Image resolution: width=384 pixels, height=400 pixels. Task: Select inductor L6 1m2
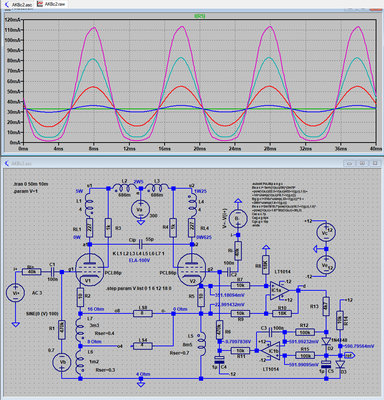pos(80,361)
